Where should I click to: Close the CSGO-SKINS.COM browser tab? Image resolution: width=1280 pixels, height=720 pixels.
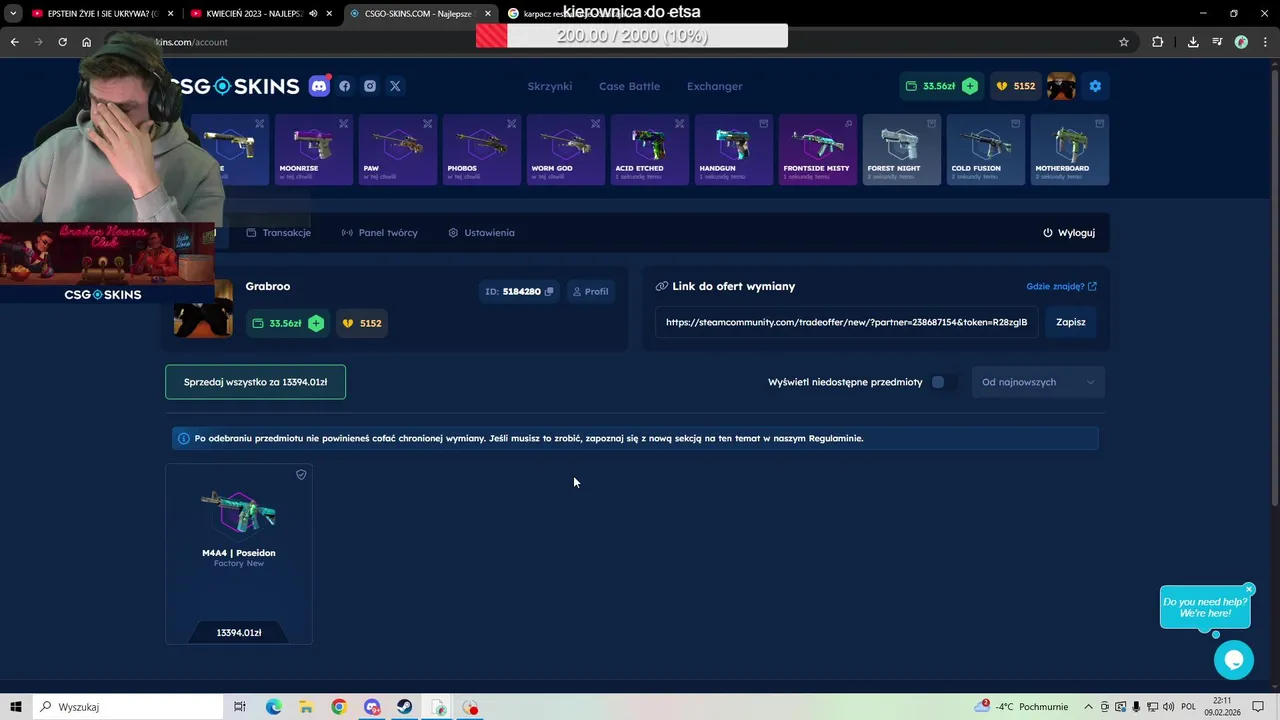488,14
